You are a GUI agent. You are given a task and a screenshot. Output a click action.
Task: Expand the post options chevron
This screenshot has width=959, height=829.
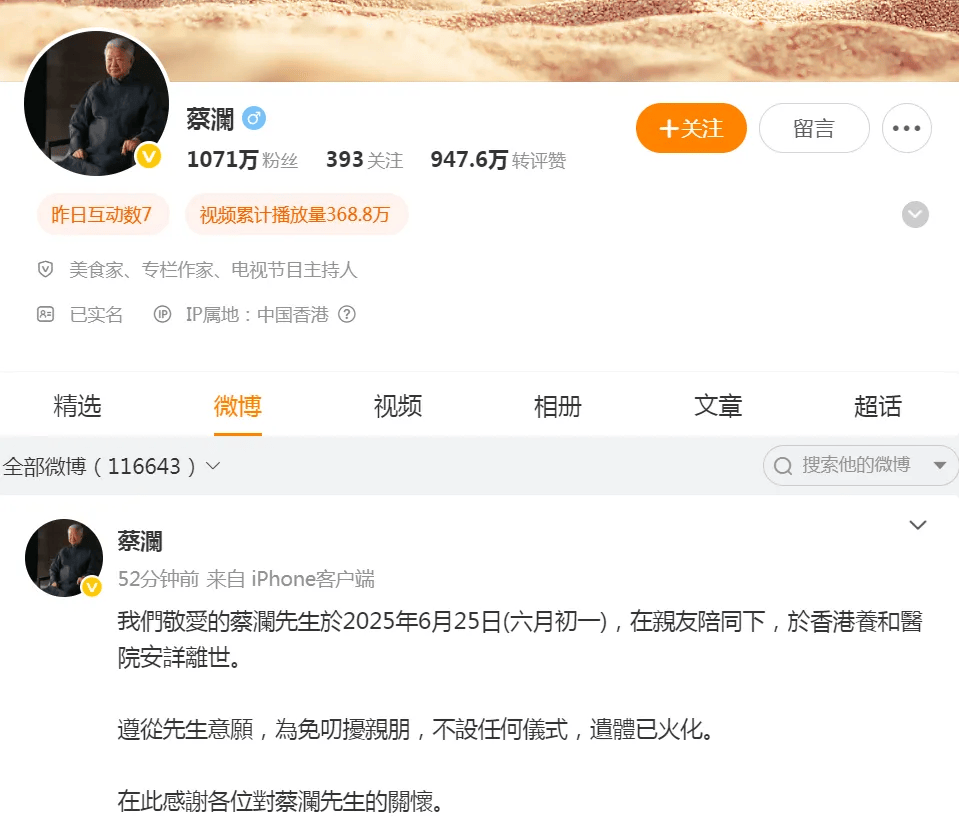pos(917,525)
